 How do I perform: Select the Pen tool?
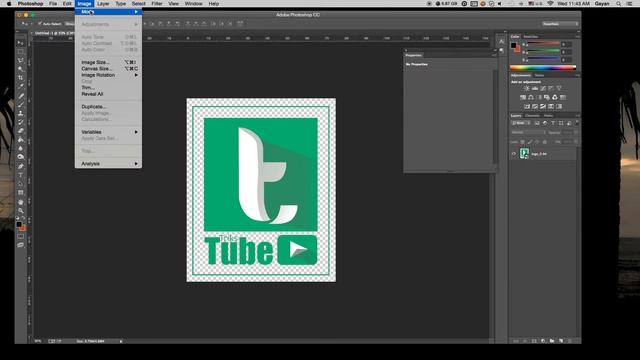pos(20,167)
